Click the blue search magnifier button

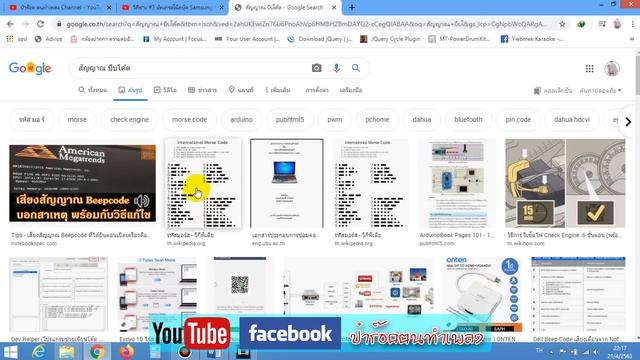[x=356, y=68]
